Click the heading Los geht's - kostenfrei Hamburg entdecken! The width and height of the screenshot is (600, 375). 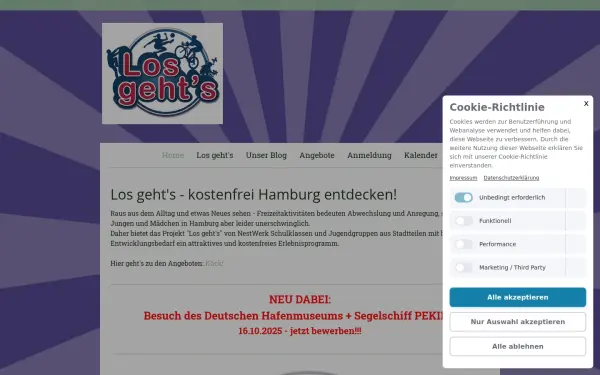[x=253, y=194]
